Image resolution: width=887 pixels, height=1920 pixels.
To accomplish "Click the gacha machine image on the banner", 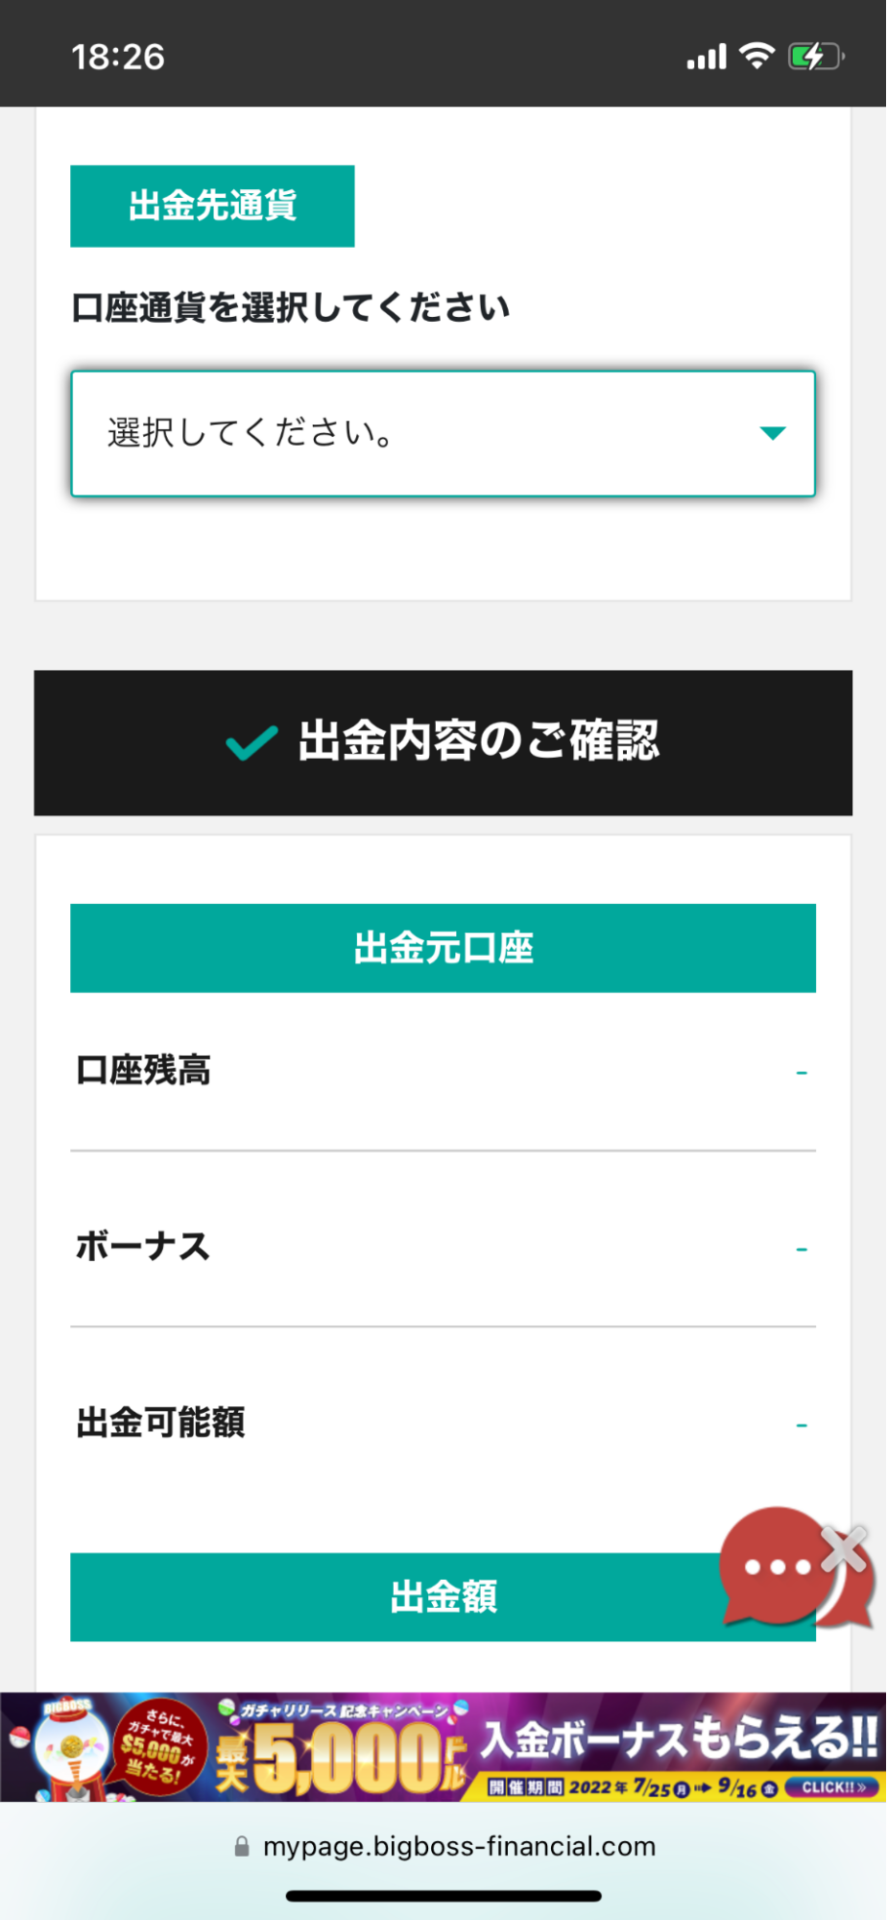I will (69, 1747).
